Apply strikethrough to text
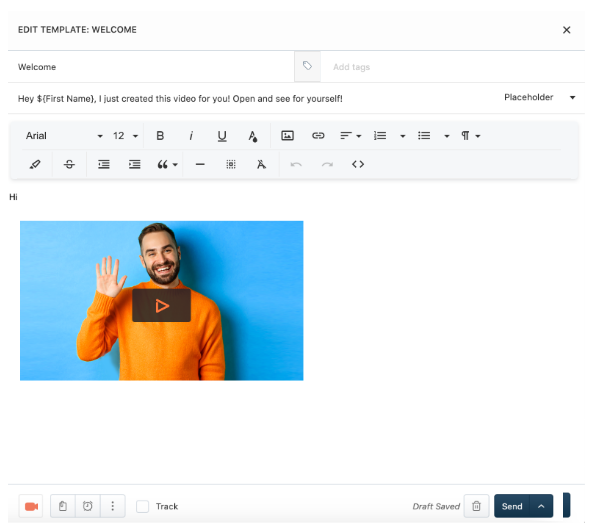 (69, 164)
